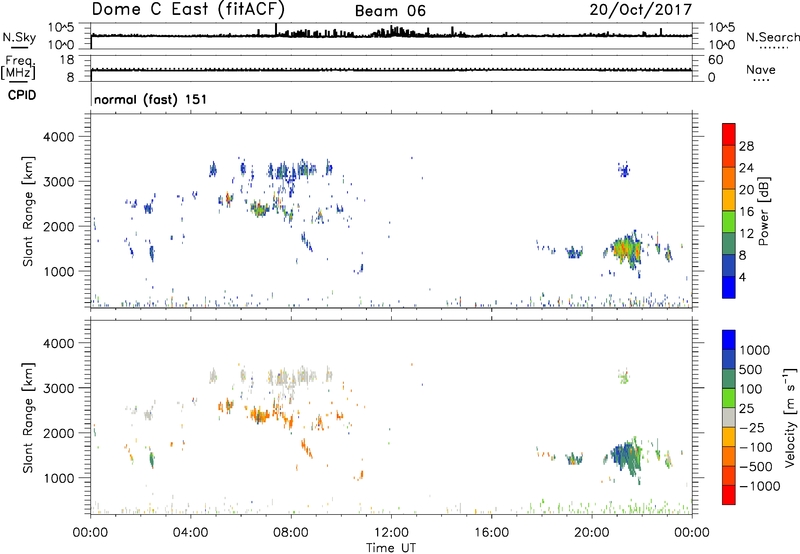Click the tall noise spike in the N.Sky trace
800x554 pixels.
point(276,29)
